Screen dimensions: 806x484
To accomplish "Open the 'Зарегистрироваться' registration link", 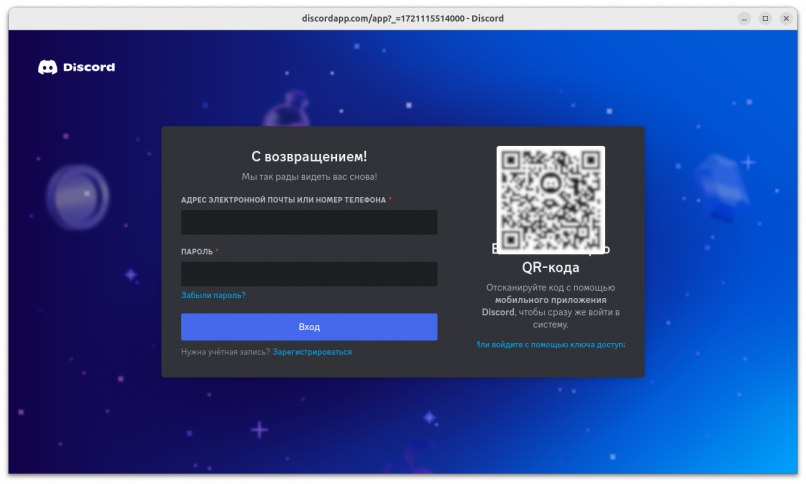I will (312, 352).
